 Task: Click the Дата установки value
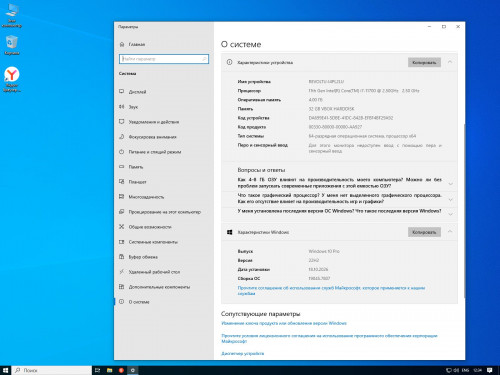tap(318, 269)
